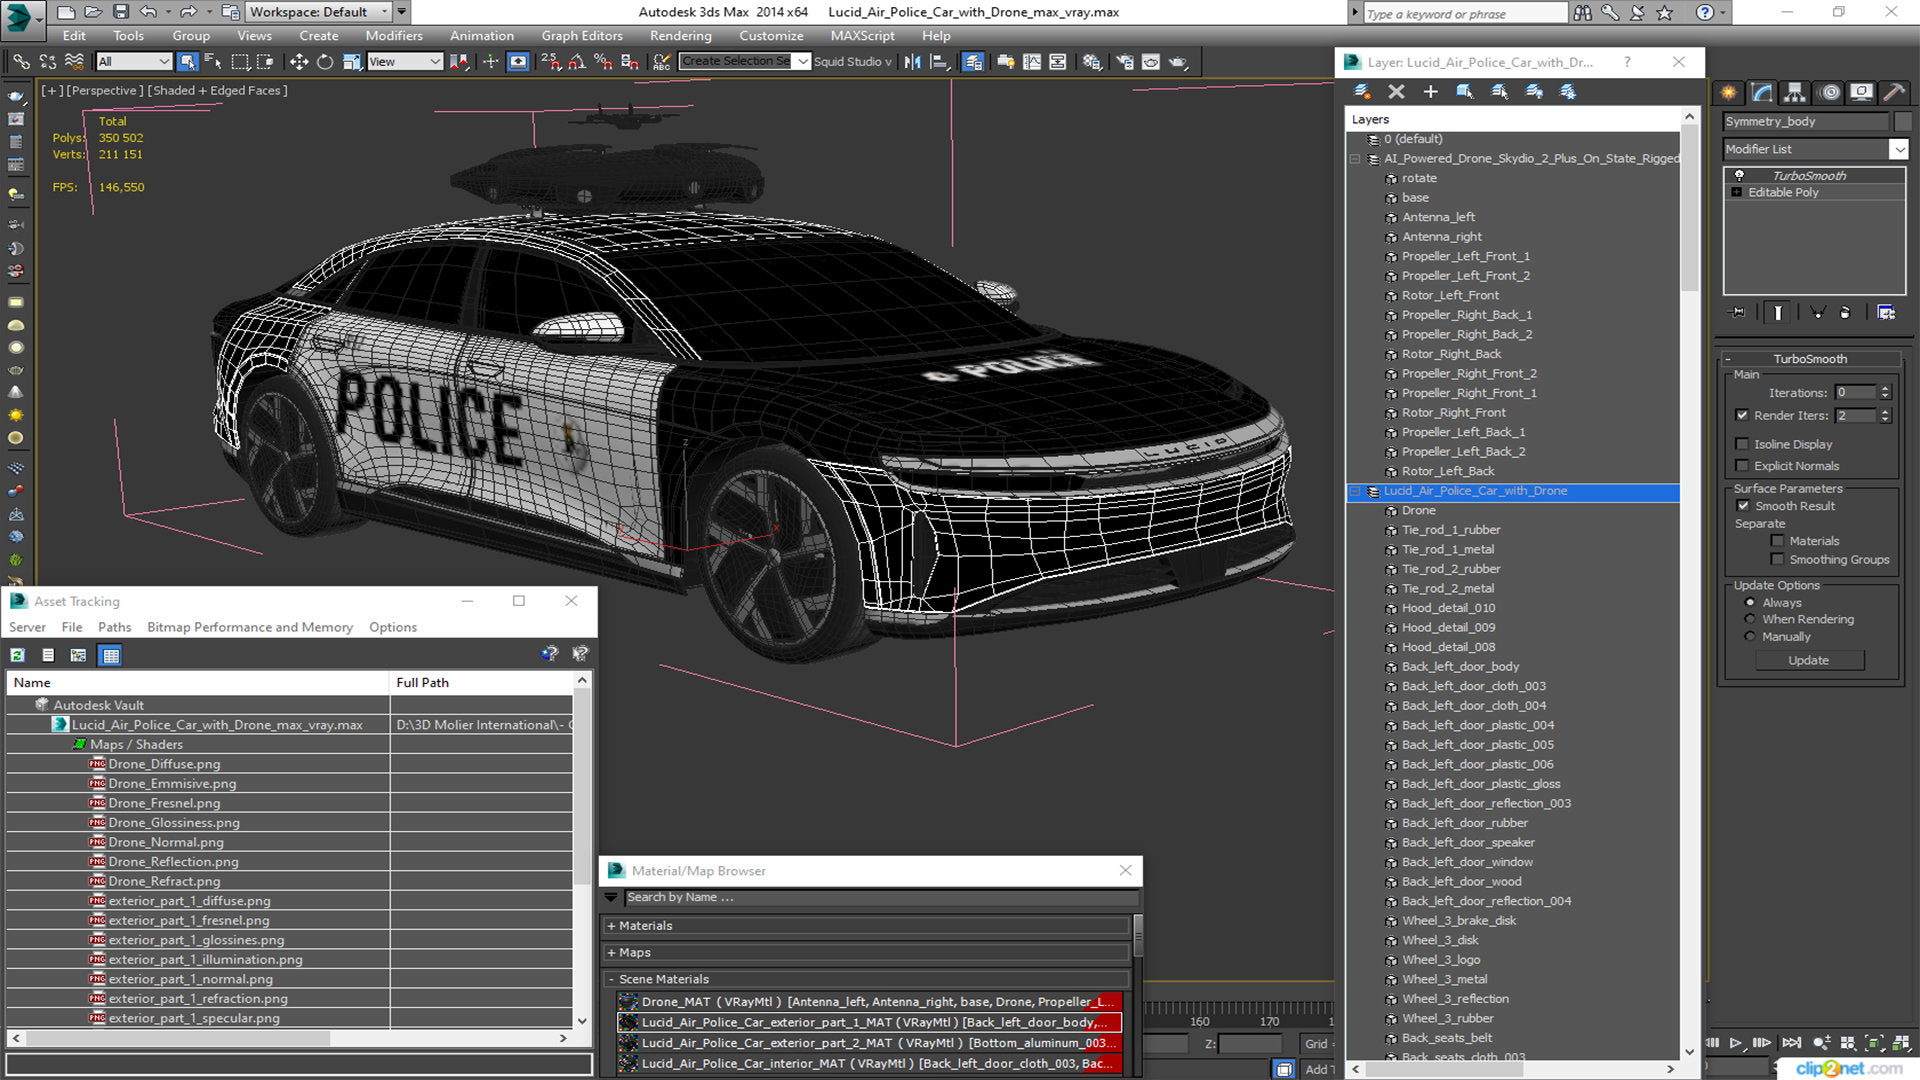Enable Separate by Materials checkbox
1920x1080 pixels.
(1778, 541)
